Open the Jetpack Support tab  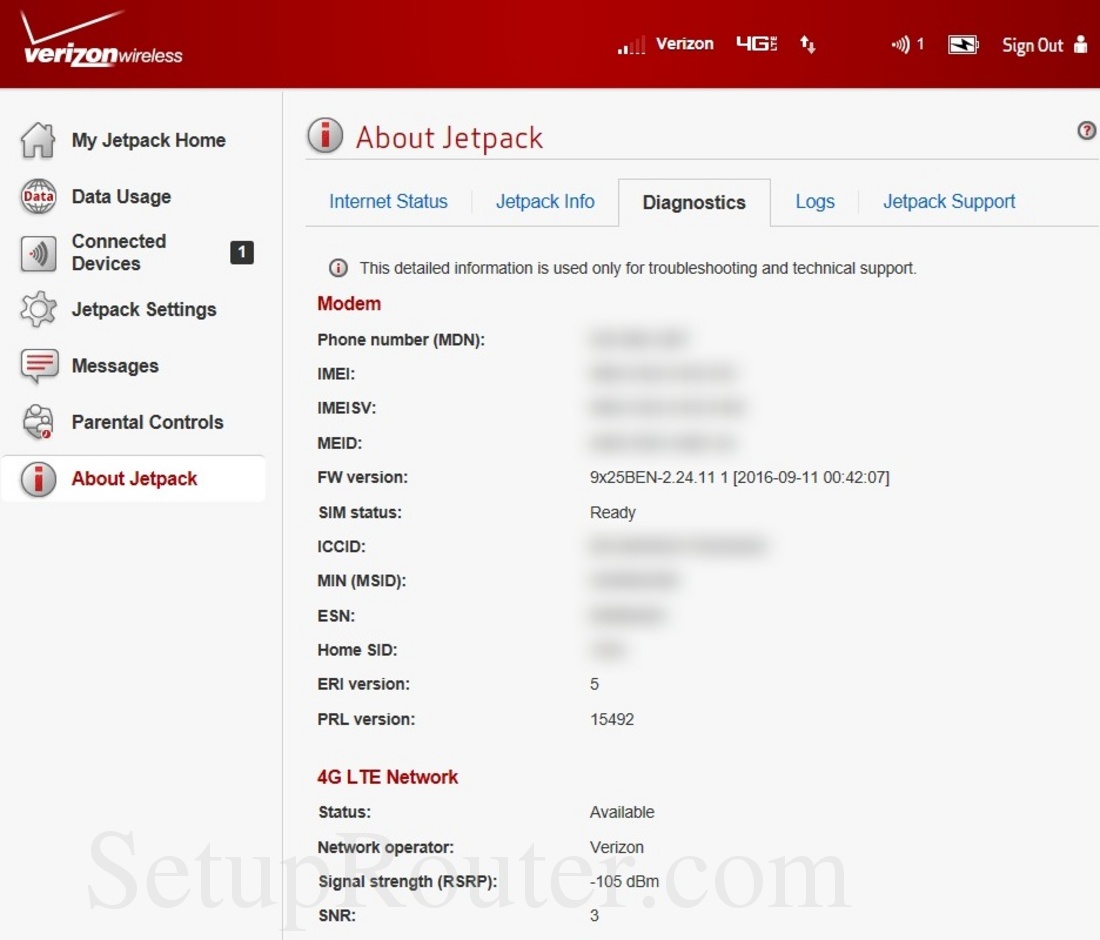tap(948, 201)
